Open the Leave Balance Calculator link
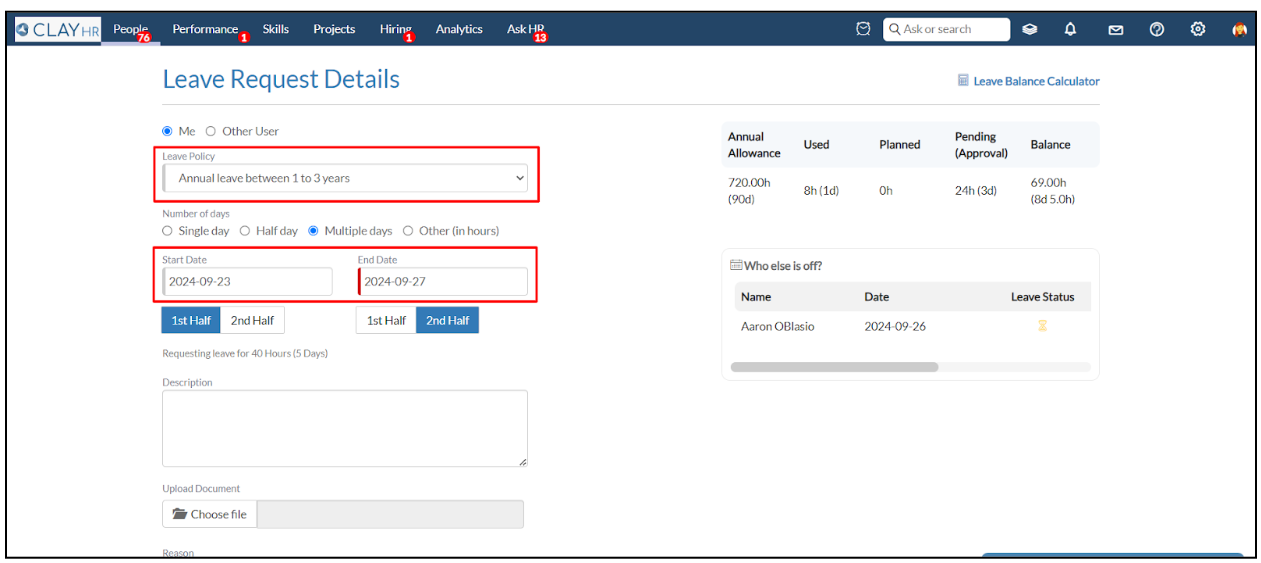Screen dimensions: 1261x563 click(x=1036, y=81)
